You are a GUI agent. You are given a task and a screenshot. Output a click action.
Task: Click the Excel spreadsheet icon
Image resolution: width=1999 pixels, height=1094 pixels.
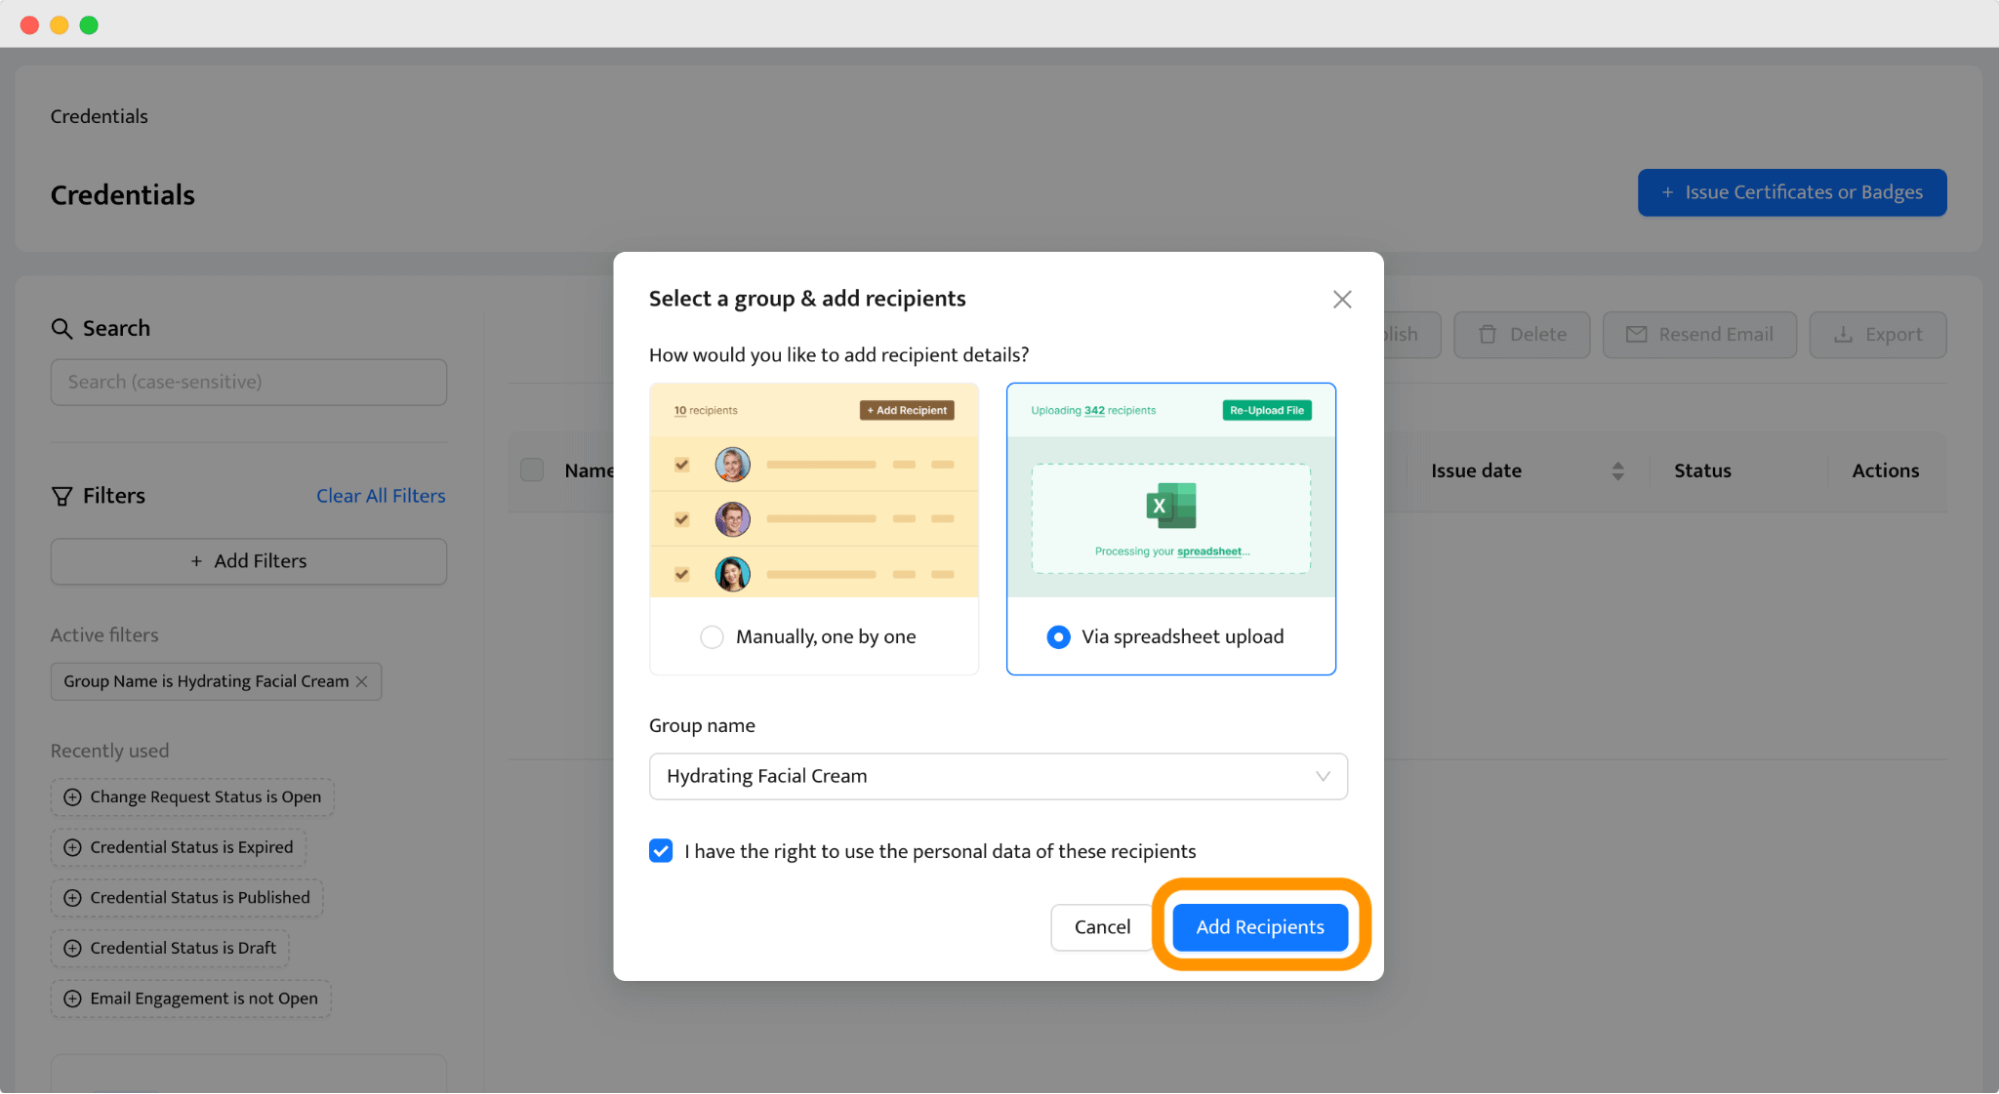(1171, 506)
